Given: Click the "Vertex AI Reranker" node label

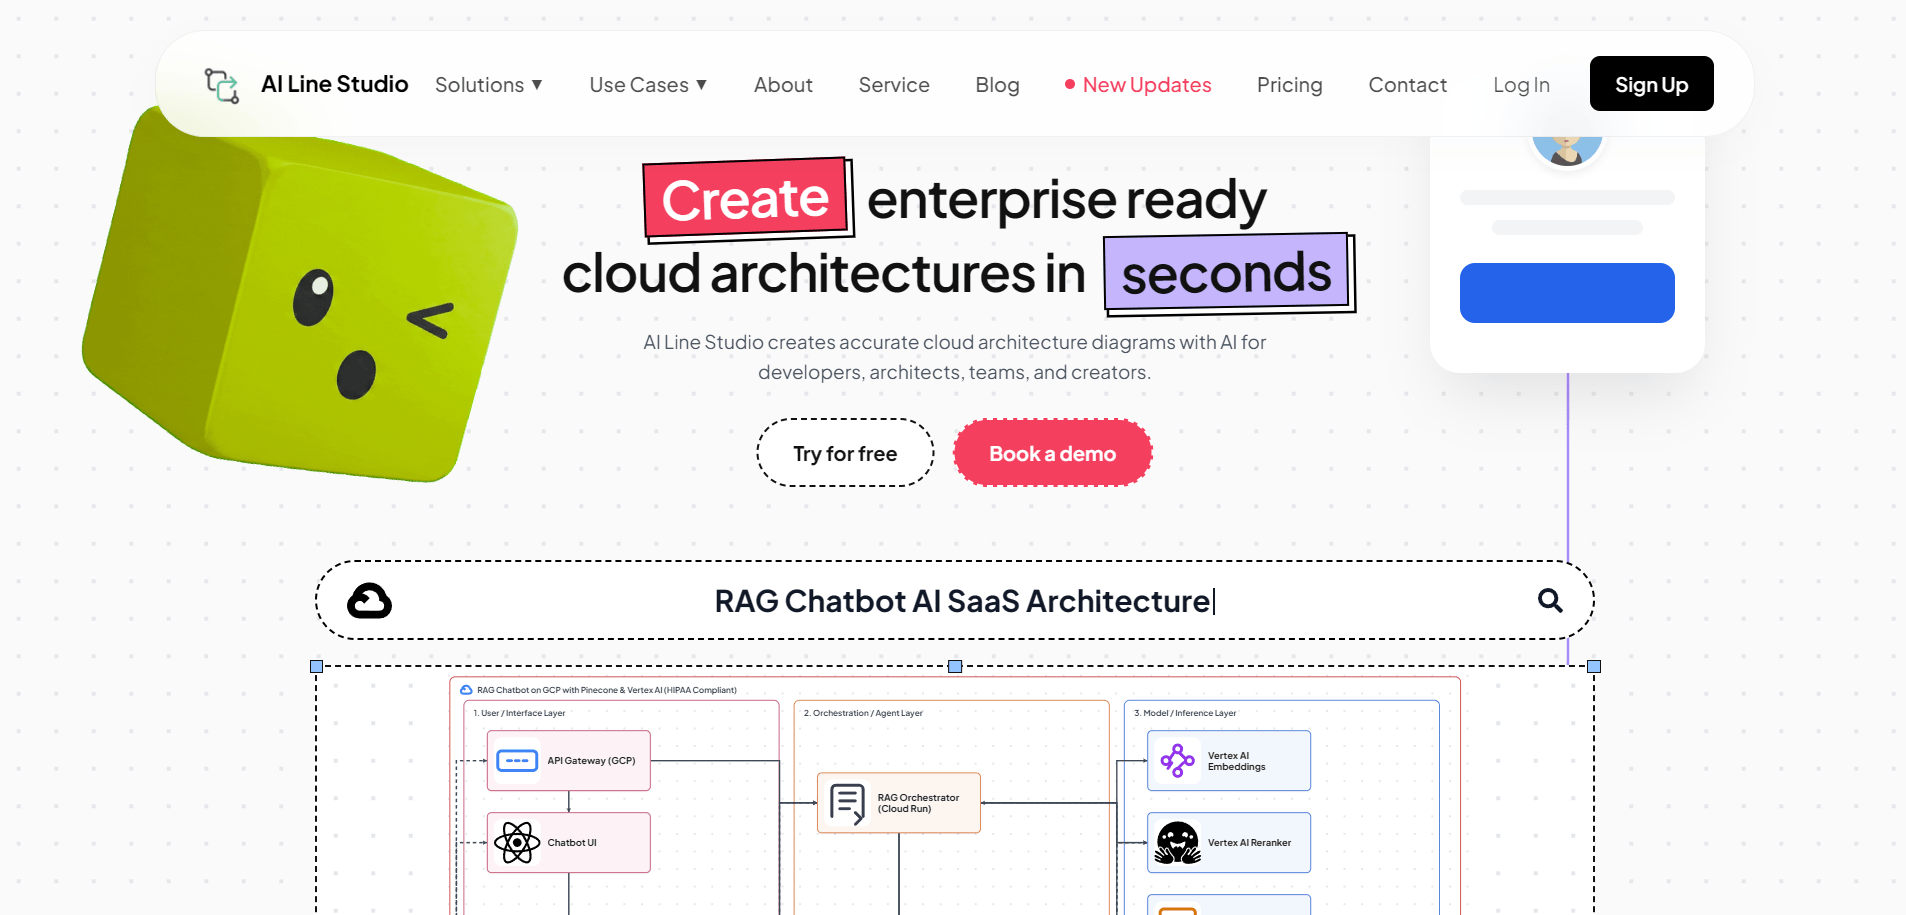Looking at the screenshot, I should [1249, 843].
